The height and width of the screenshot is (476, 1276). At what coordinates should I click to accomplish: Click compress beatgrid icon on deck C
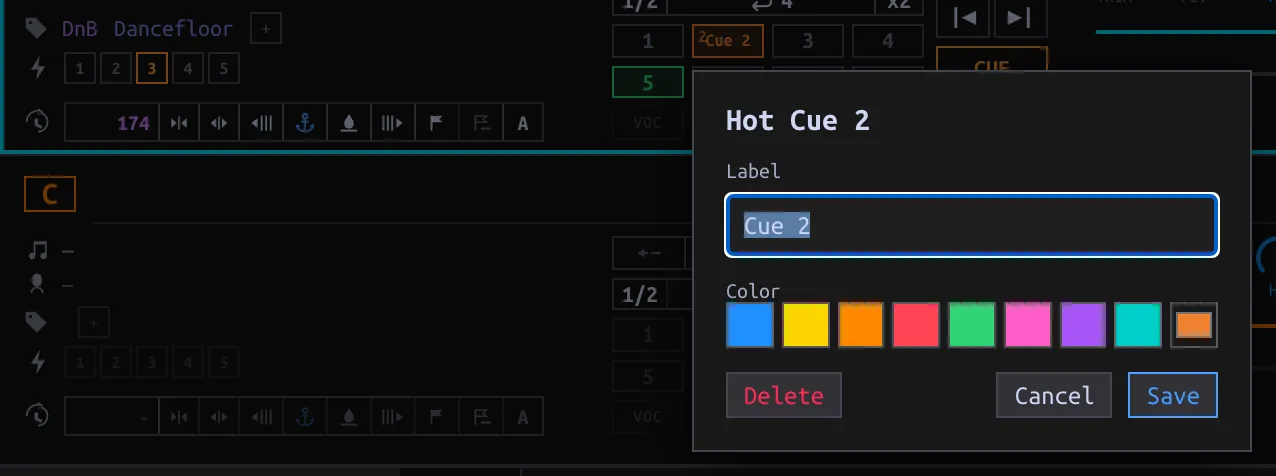[179, 416]
